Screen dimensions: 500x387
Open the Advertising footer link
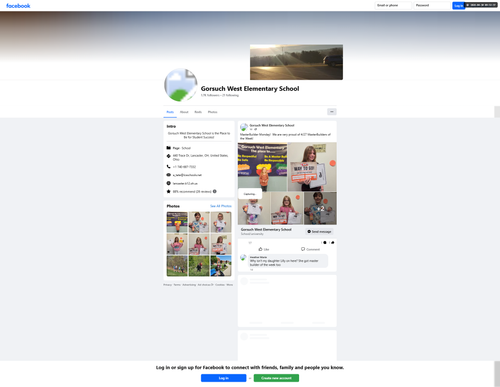coord(189,285)
